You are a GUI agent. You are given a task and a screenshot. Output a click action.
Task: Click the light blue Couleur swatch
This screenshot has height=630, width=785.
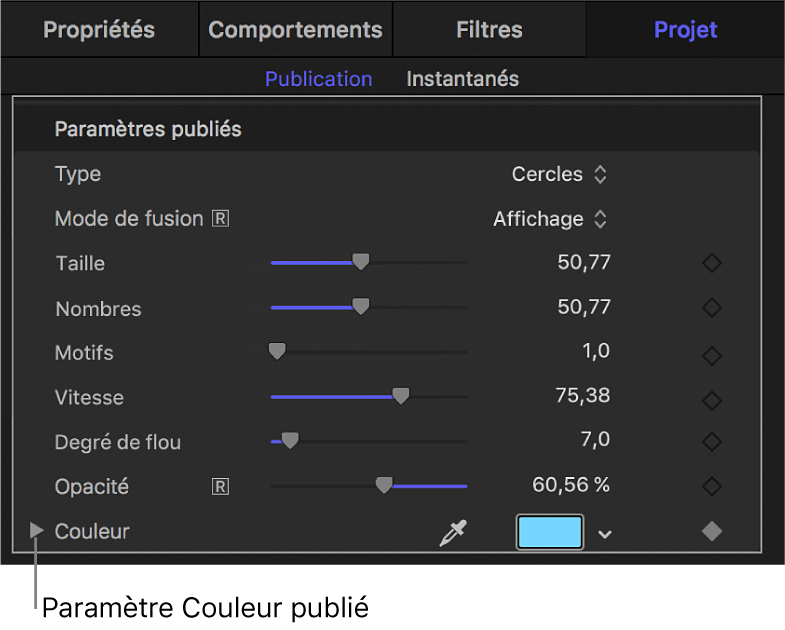[549, 532]
